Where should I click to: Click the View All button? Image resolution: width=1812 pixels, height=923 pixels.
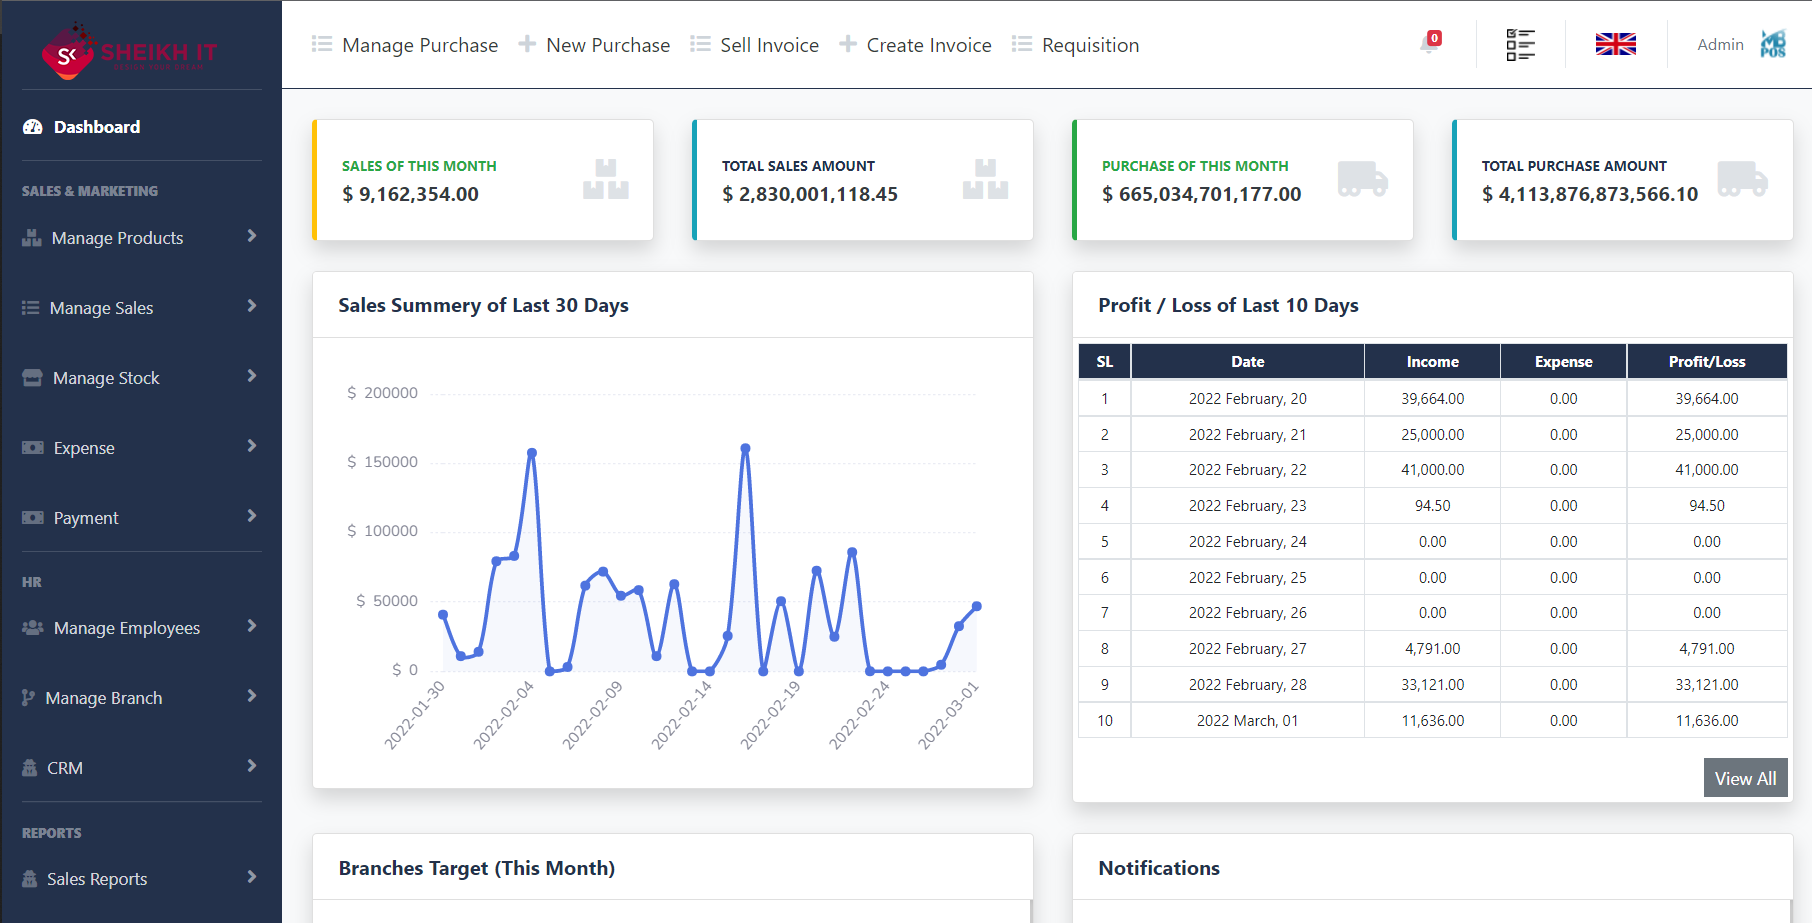click(x=1745, y=777)
